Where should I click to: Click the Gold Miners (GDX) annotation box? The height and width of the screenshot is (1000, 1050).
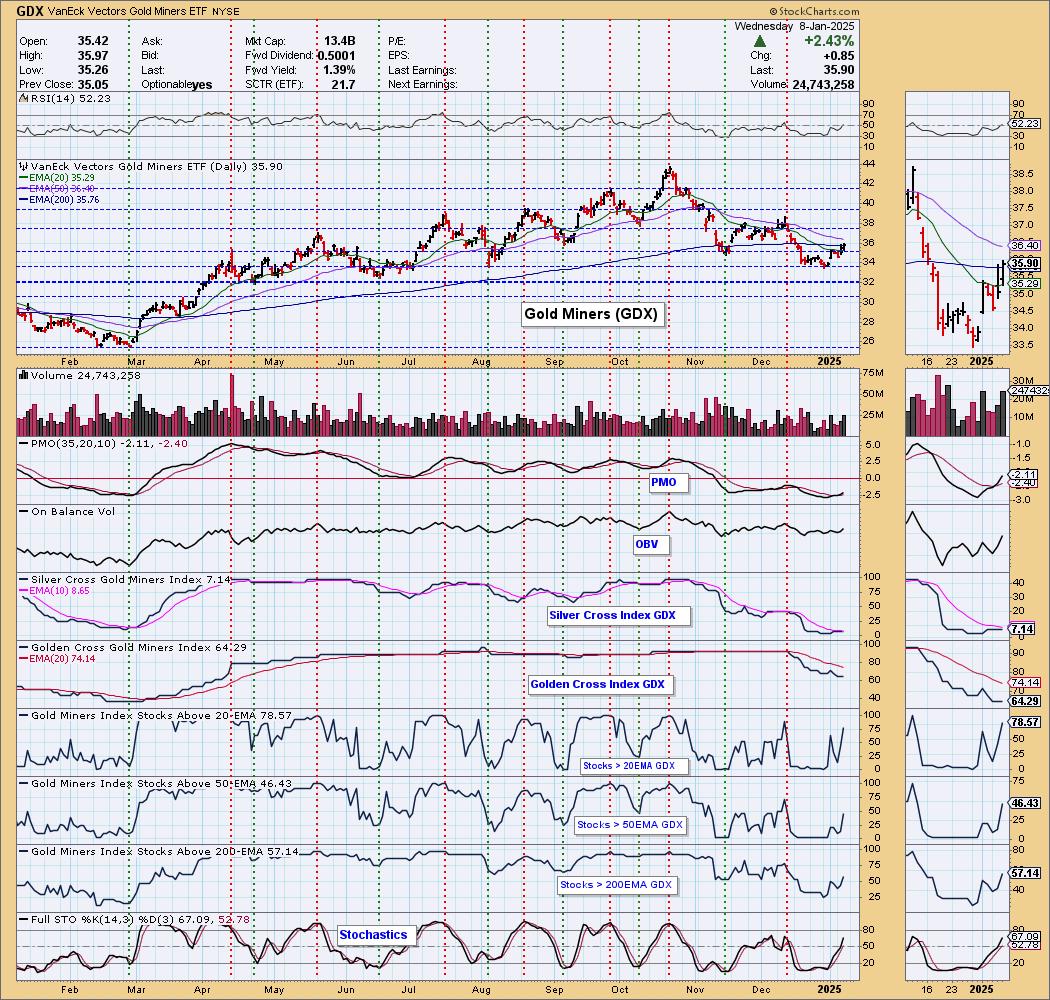[x=593, y=314]
